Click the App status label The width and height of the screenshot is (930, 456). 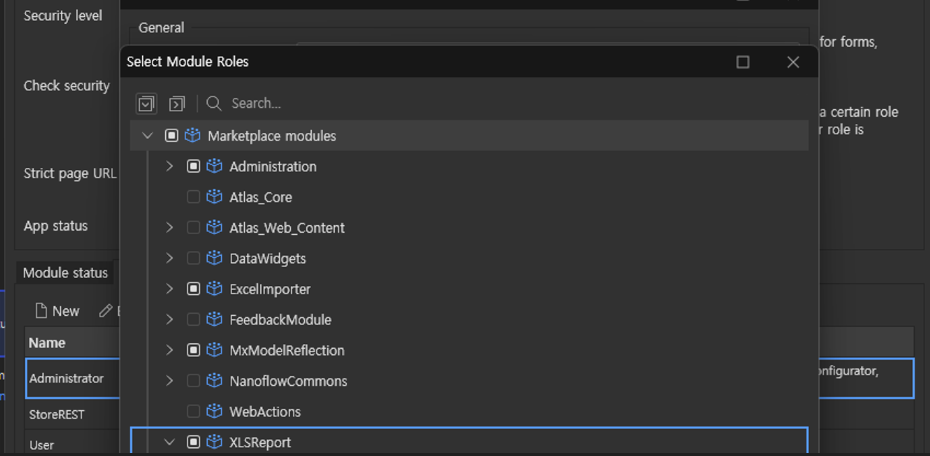tap(56, 226)
